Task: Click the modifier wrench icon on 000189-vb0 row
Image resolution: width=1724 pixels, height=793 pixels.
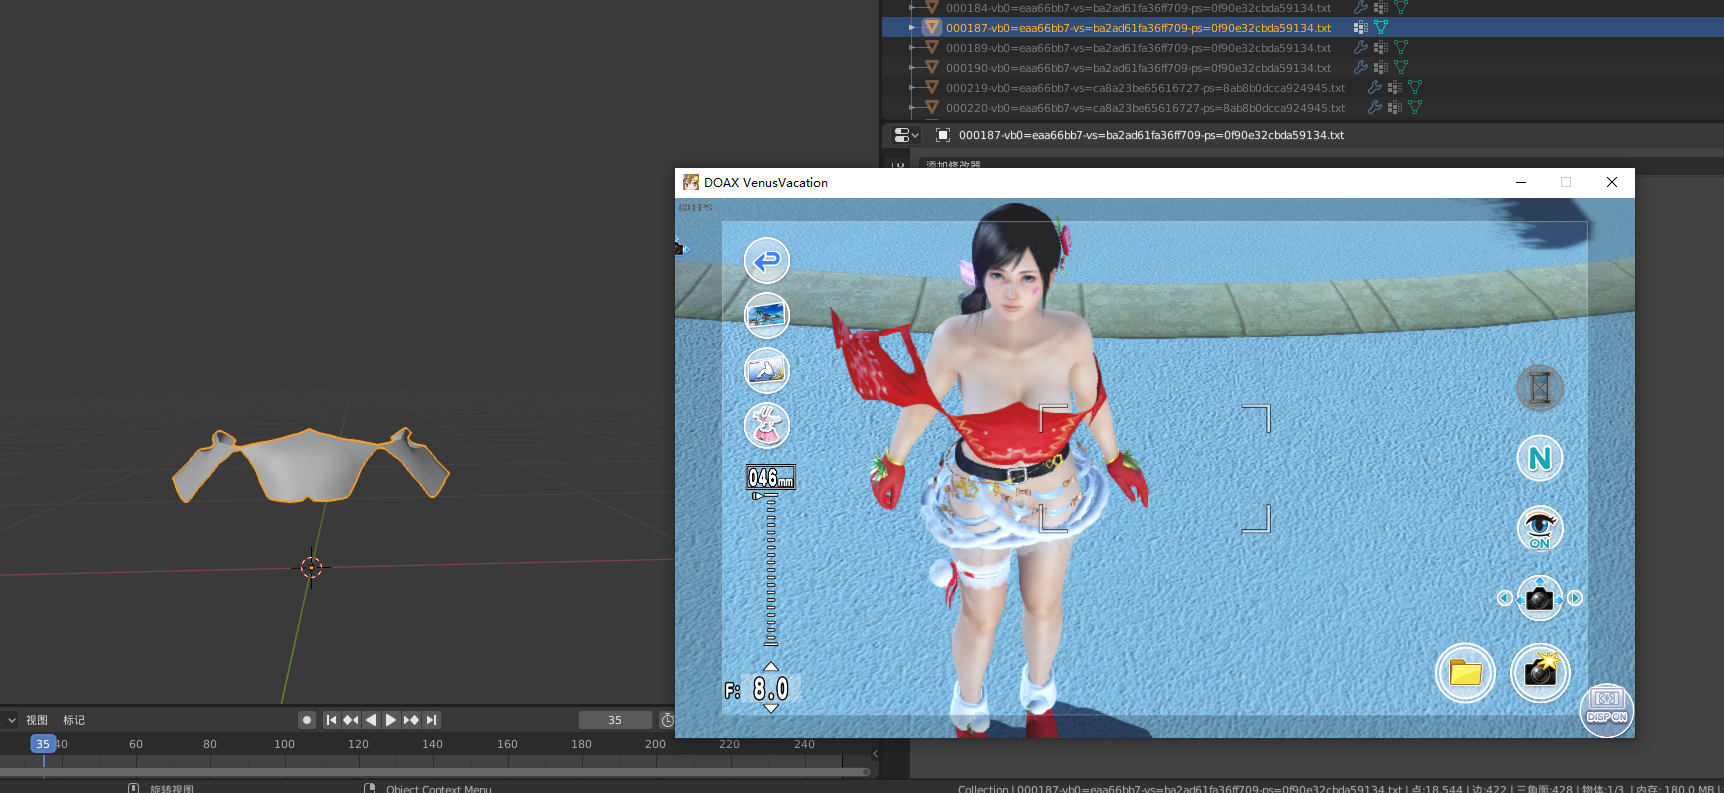Action: (1361, 48)
